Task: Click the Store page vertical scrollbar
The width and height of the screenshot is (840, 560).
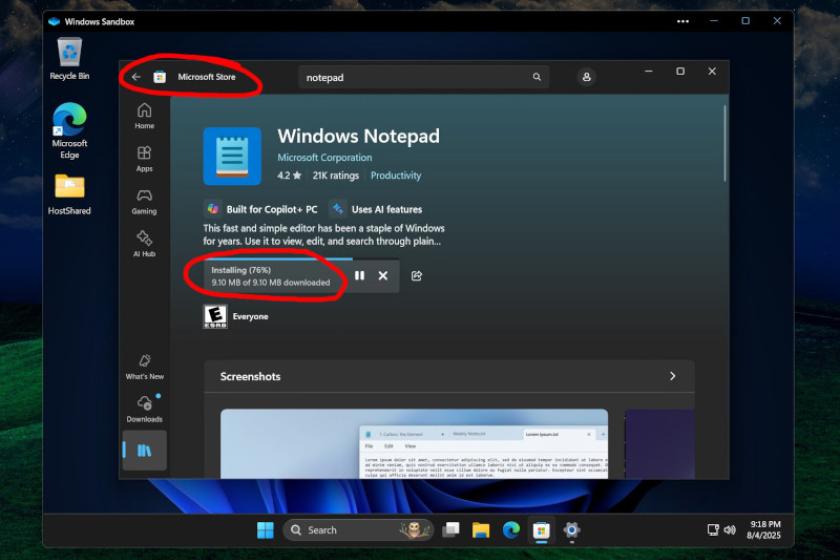Action: click(725, 143)
